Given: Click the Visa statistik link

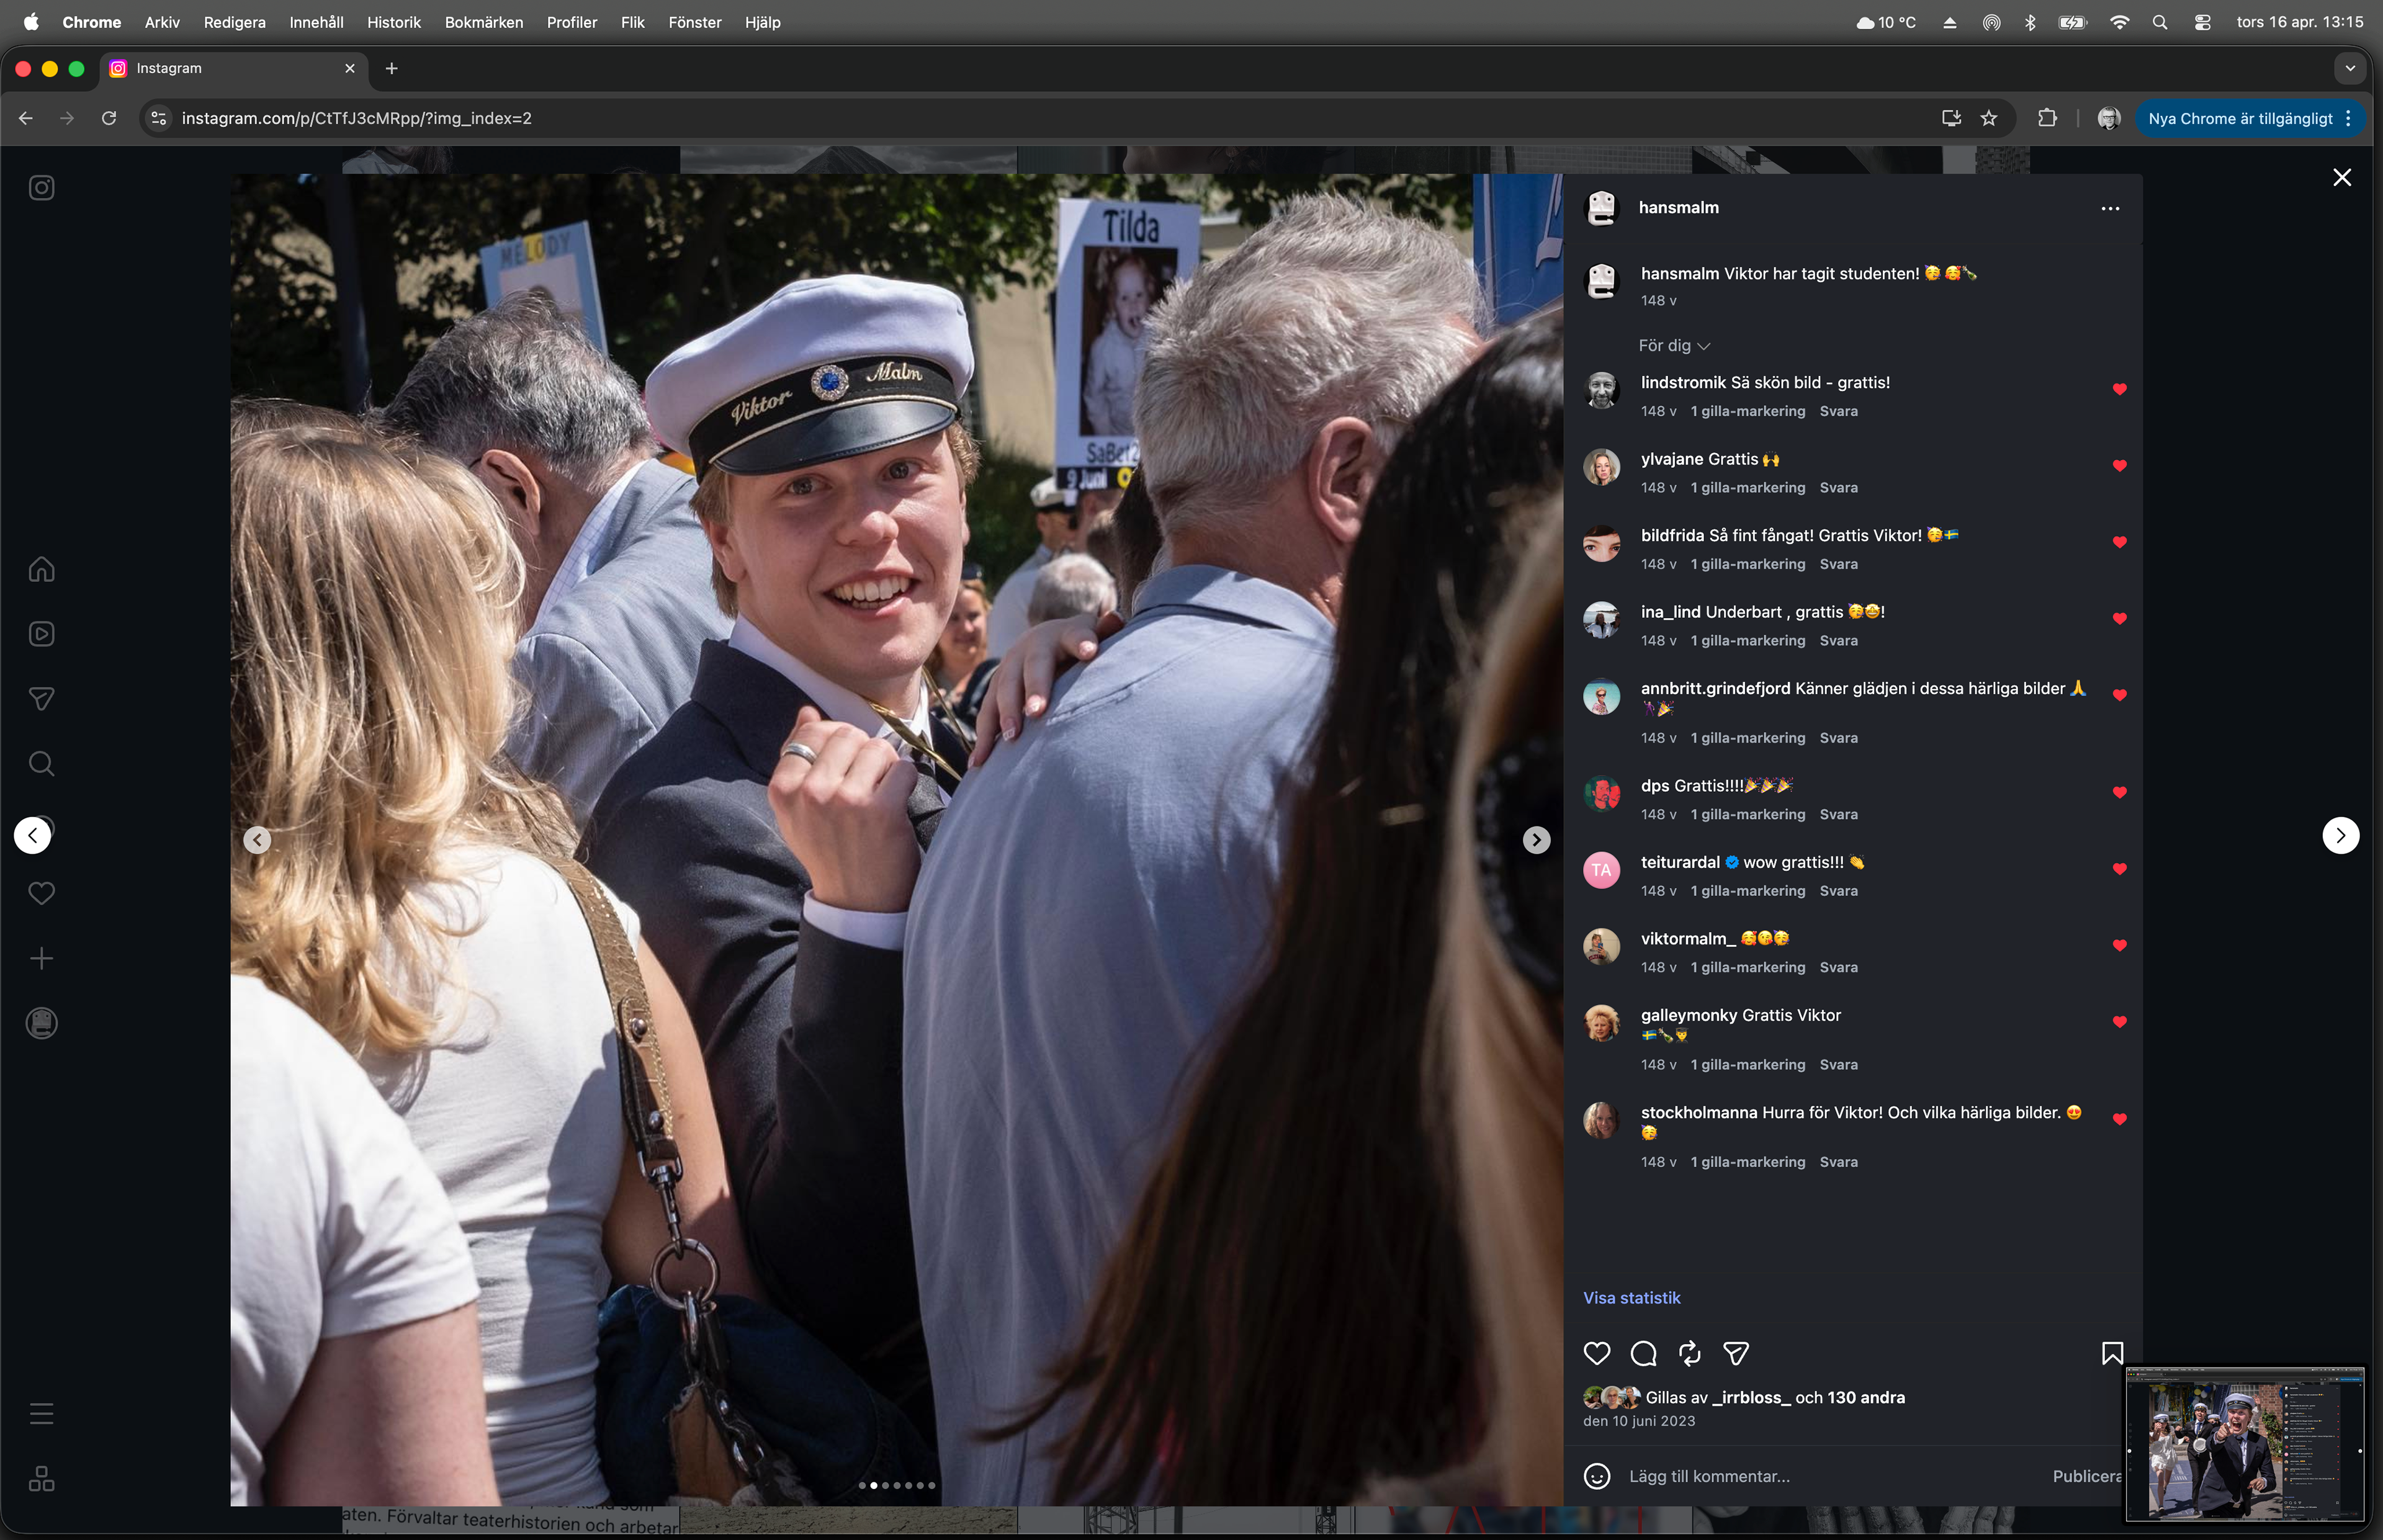Looking at the screenshot, I should (1631, 1298).
